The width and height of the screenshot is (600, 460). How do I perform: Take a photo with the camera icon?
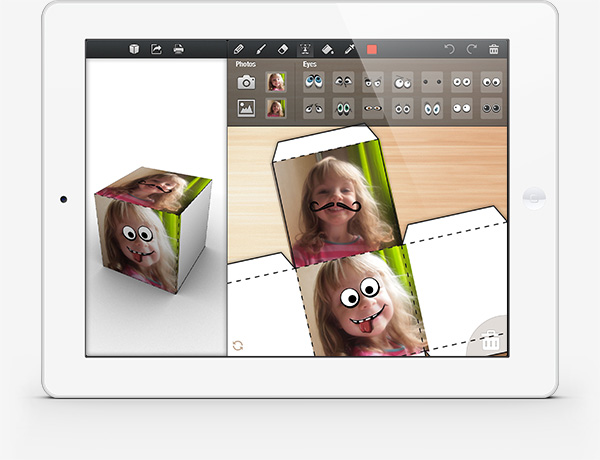246,82
